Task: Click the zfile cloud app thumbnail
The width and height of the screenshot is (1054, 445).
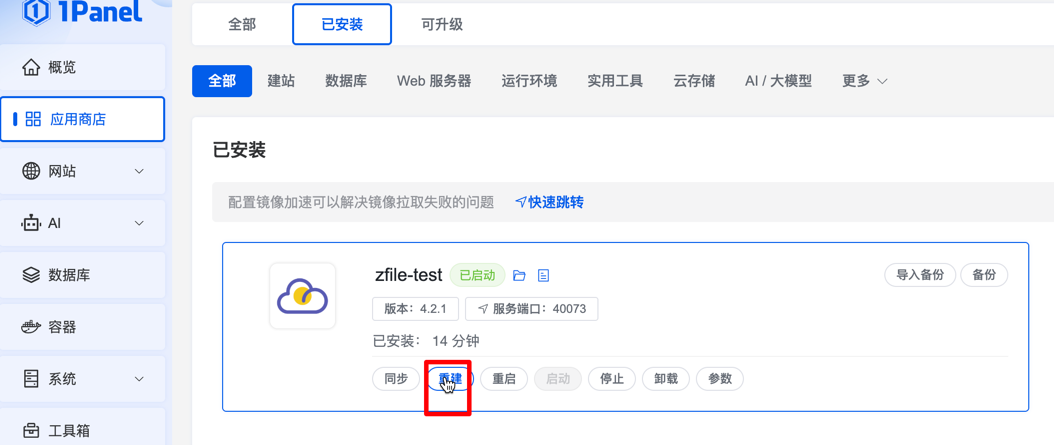Action: pyautogui.click(x=302, y=296)
